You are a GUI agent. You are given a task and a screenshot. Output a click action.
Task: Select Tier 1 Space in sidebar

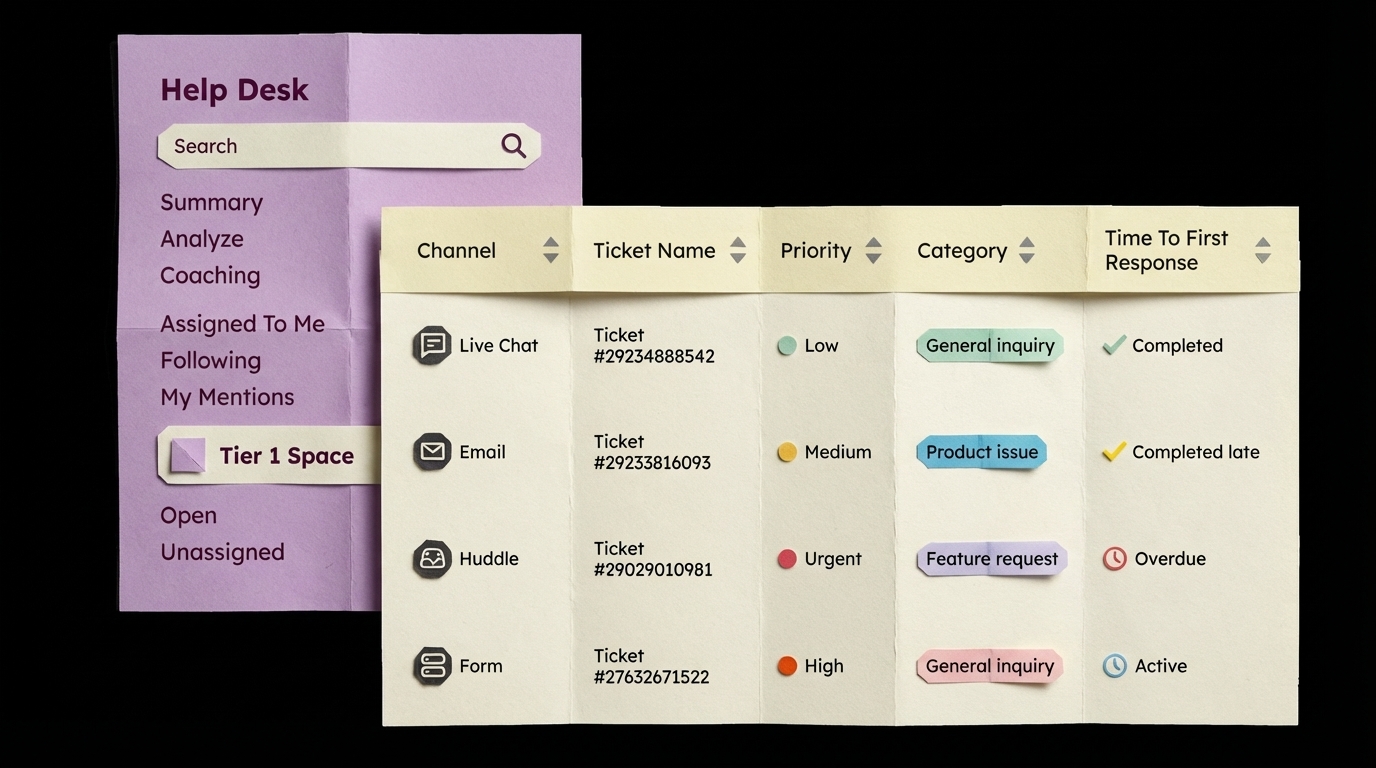pyautogui.click(x=286, y=456)
